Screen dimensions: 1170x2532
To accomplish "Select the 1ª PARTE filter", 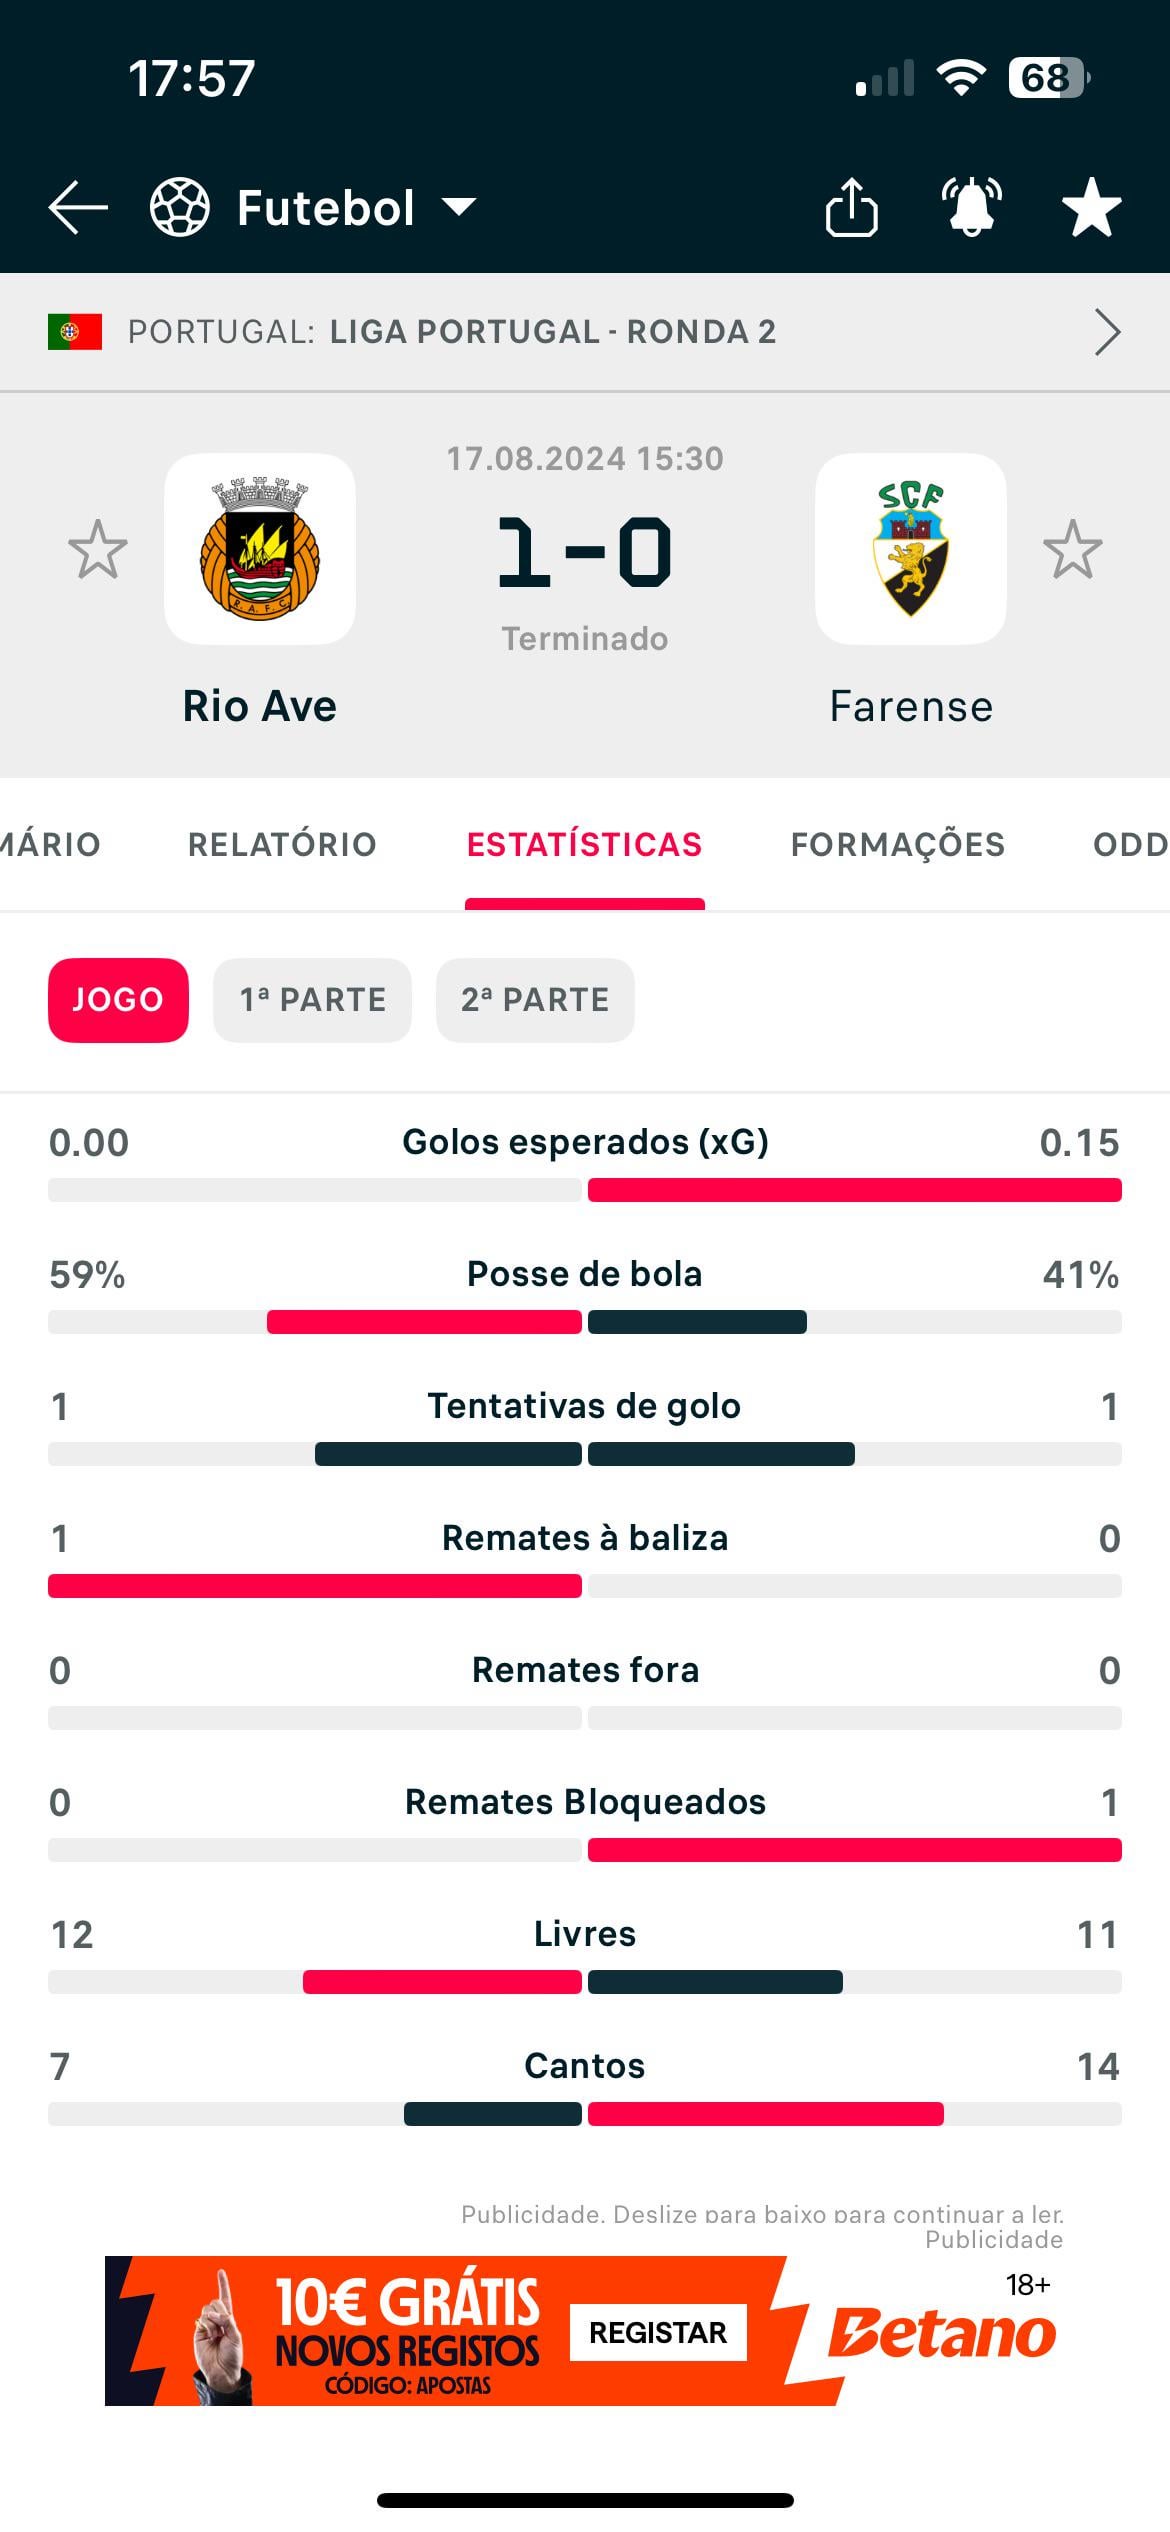I will (x=312, y=1000).
